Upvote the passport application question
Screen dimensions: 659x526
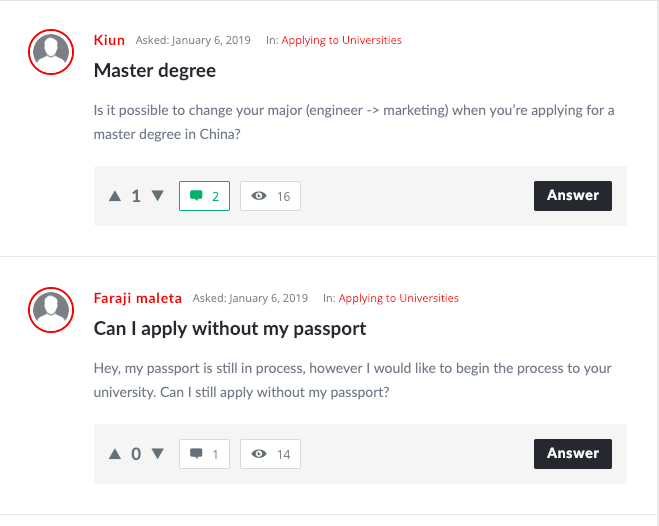[115, 454]
